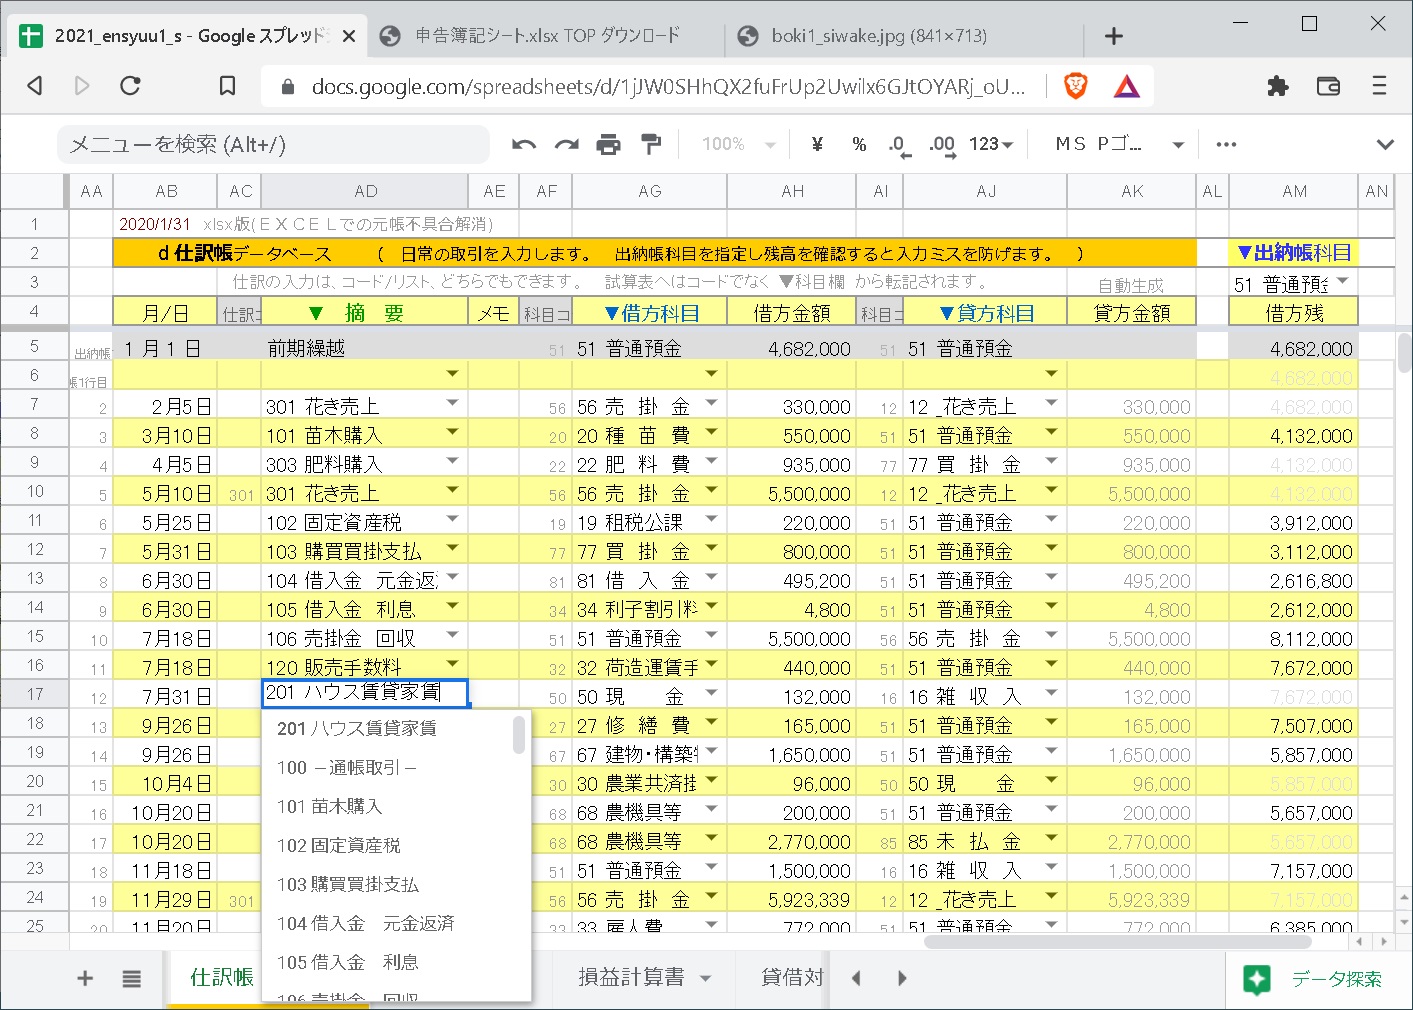Image resolution: width=1413 pixels, height=1010 pixels.
Task: Open the 出納帳科目 51 普通預金 dropdown
Action: coord(1342,282)
